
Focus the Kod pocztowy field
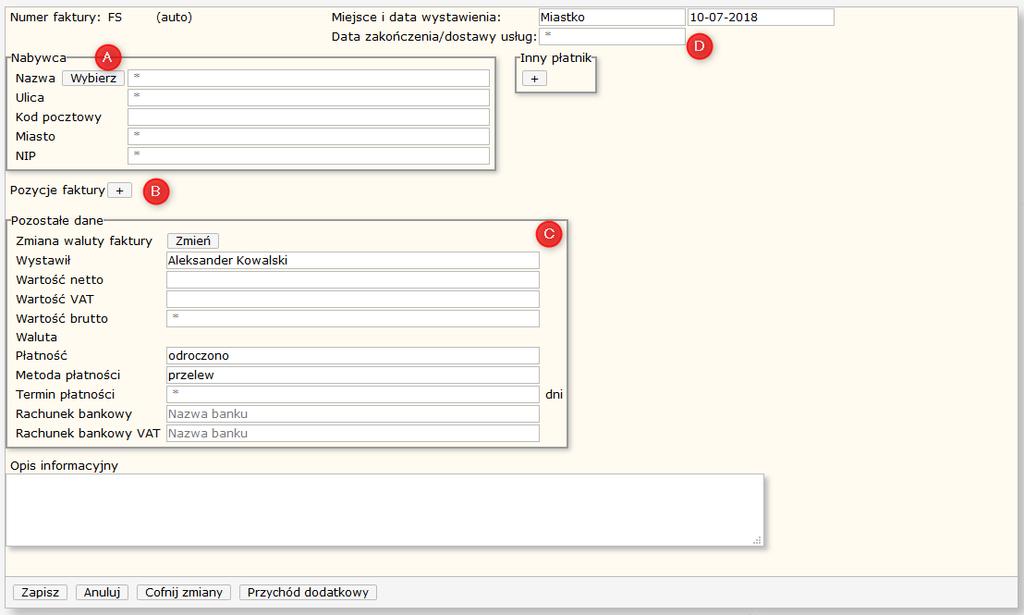click(308, 118)
